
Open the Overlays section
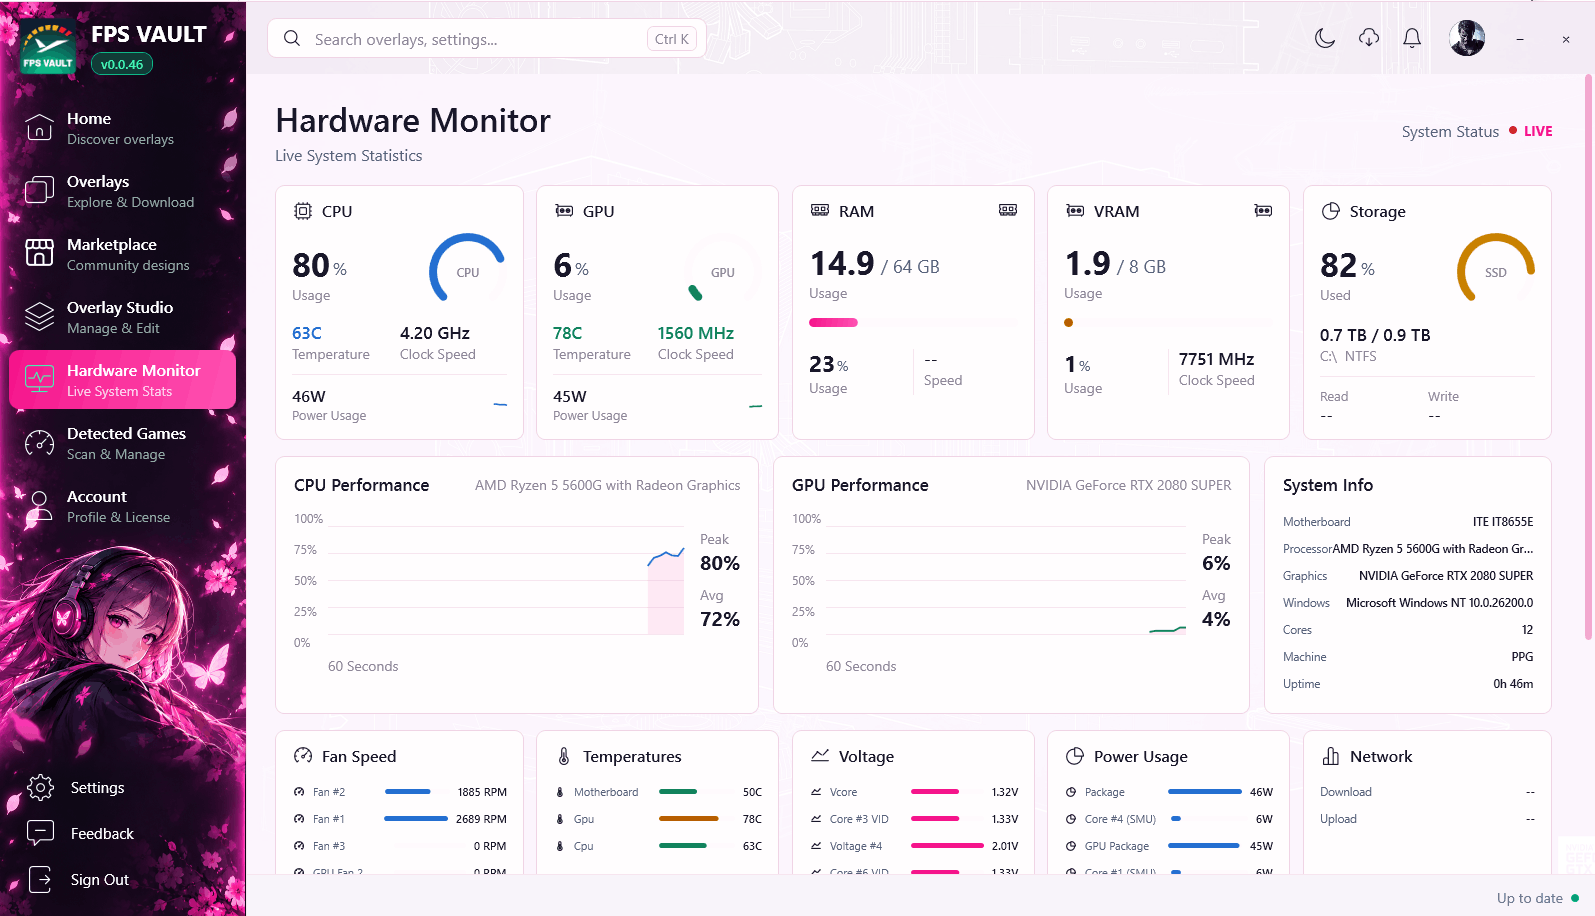pyautogui.click(x=123, y=191)
